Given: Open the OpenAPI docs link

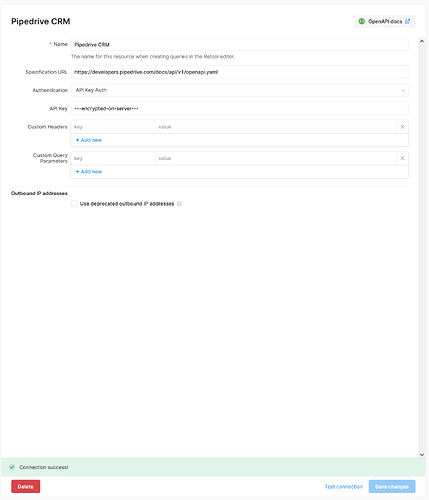Looking at the screenshot, I should tap(384, 21).
